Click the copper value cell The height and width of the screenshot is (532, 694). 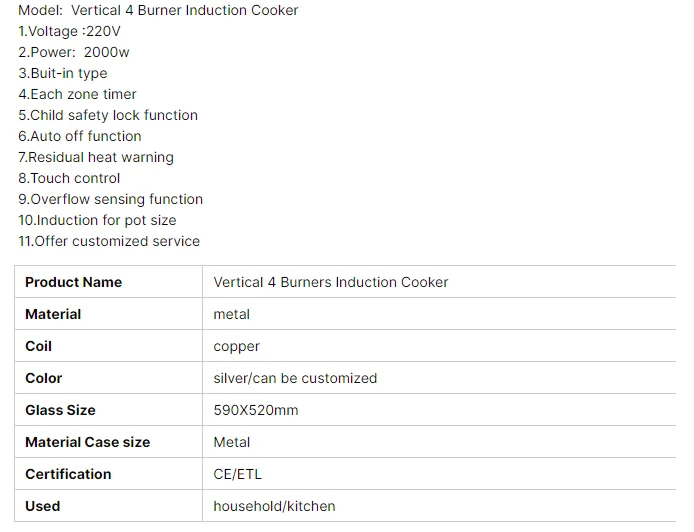(439, 346)
